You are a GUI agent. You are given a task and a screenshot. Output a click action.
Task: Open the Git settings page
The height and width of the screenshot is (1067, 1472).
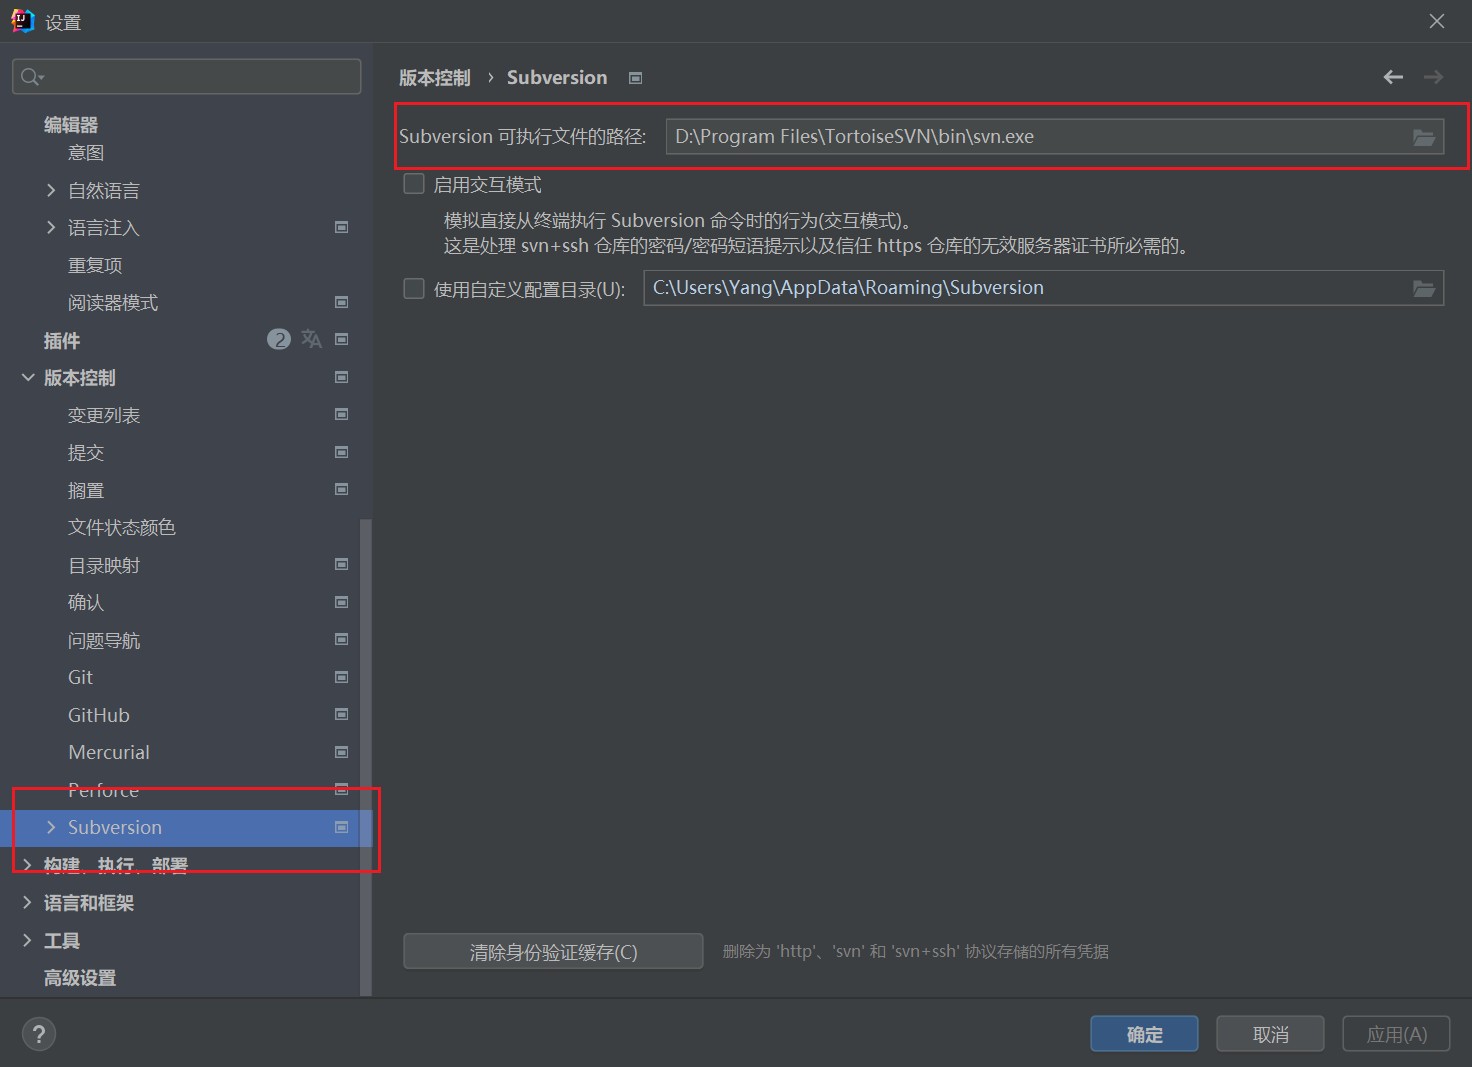click(80, 678)
